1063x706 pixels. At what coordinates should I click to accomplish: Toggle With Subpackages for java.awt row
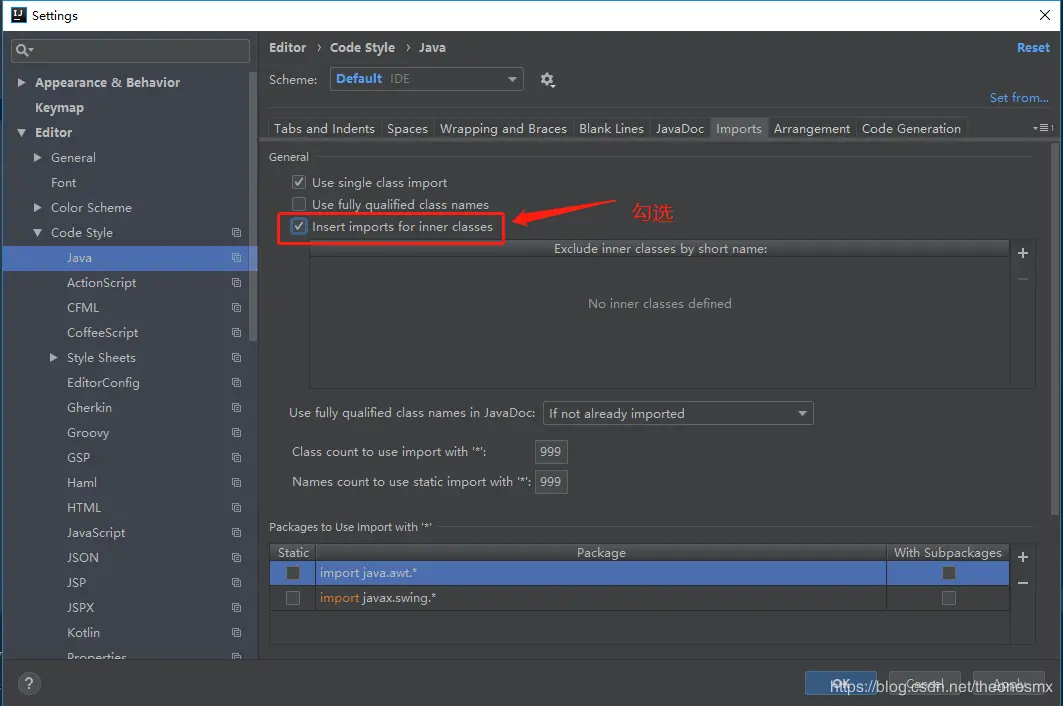pyautogui.click(x=948, y=573)
